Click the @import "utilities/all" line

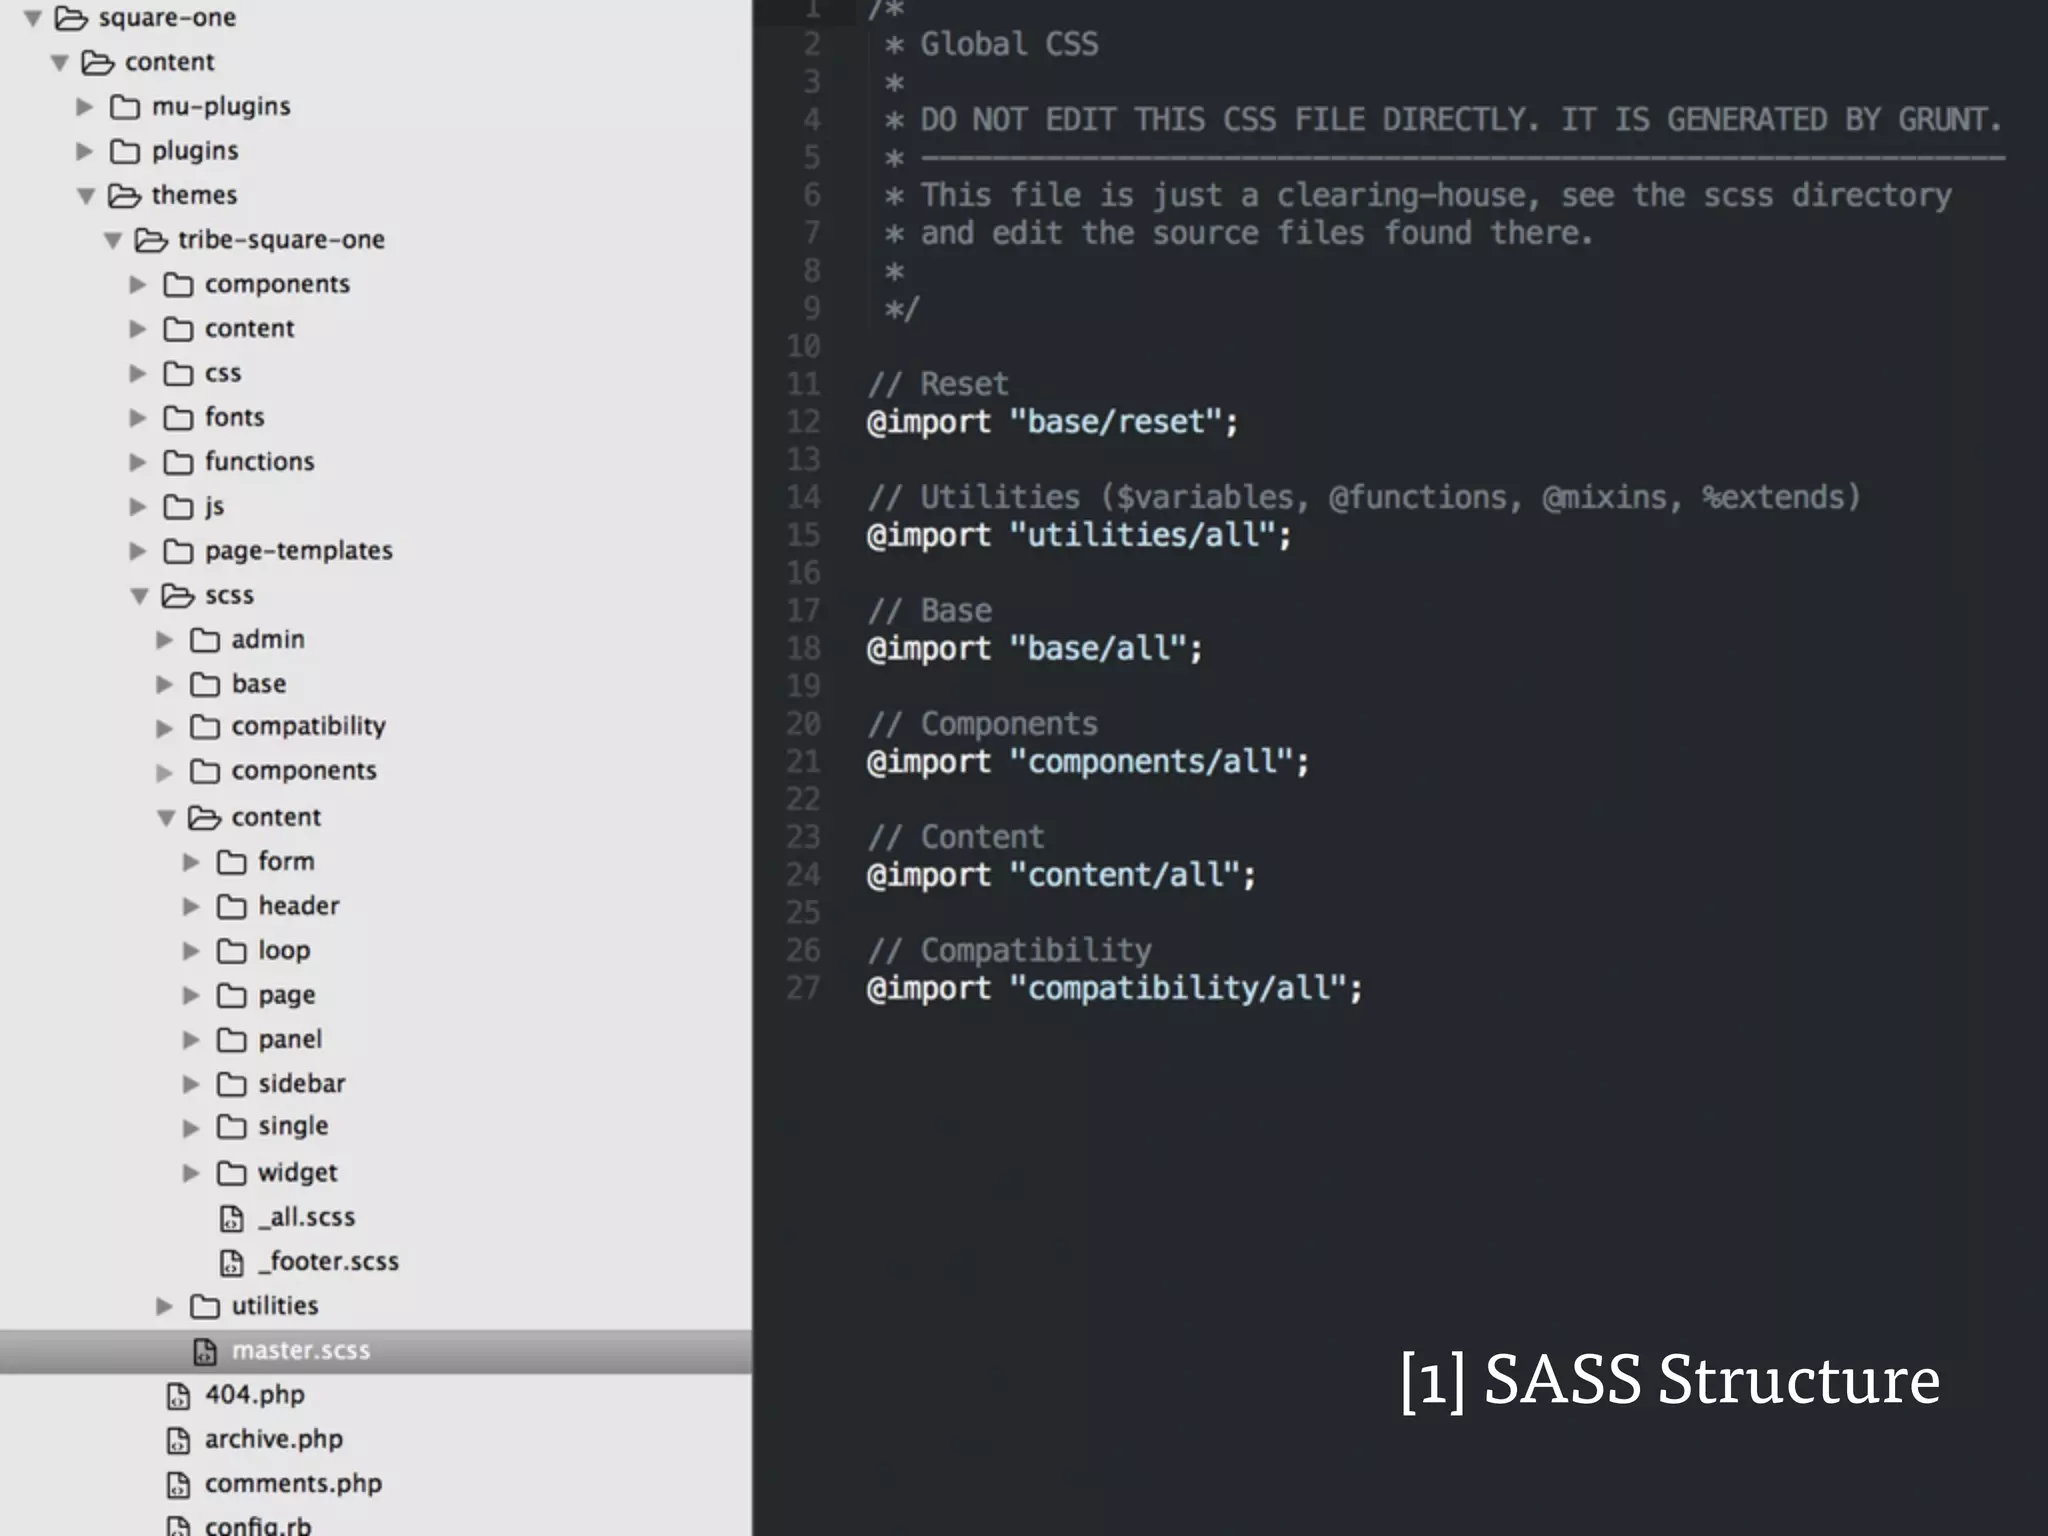1079,535
